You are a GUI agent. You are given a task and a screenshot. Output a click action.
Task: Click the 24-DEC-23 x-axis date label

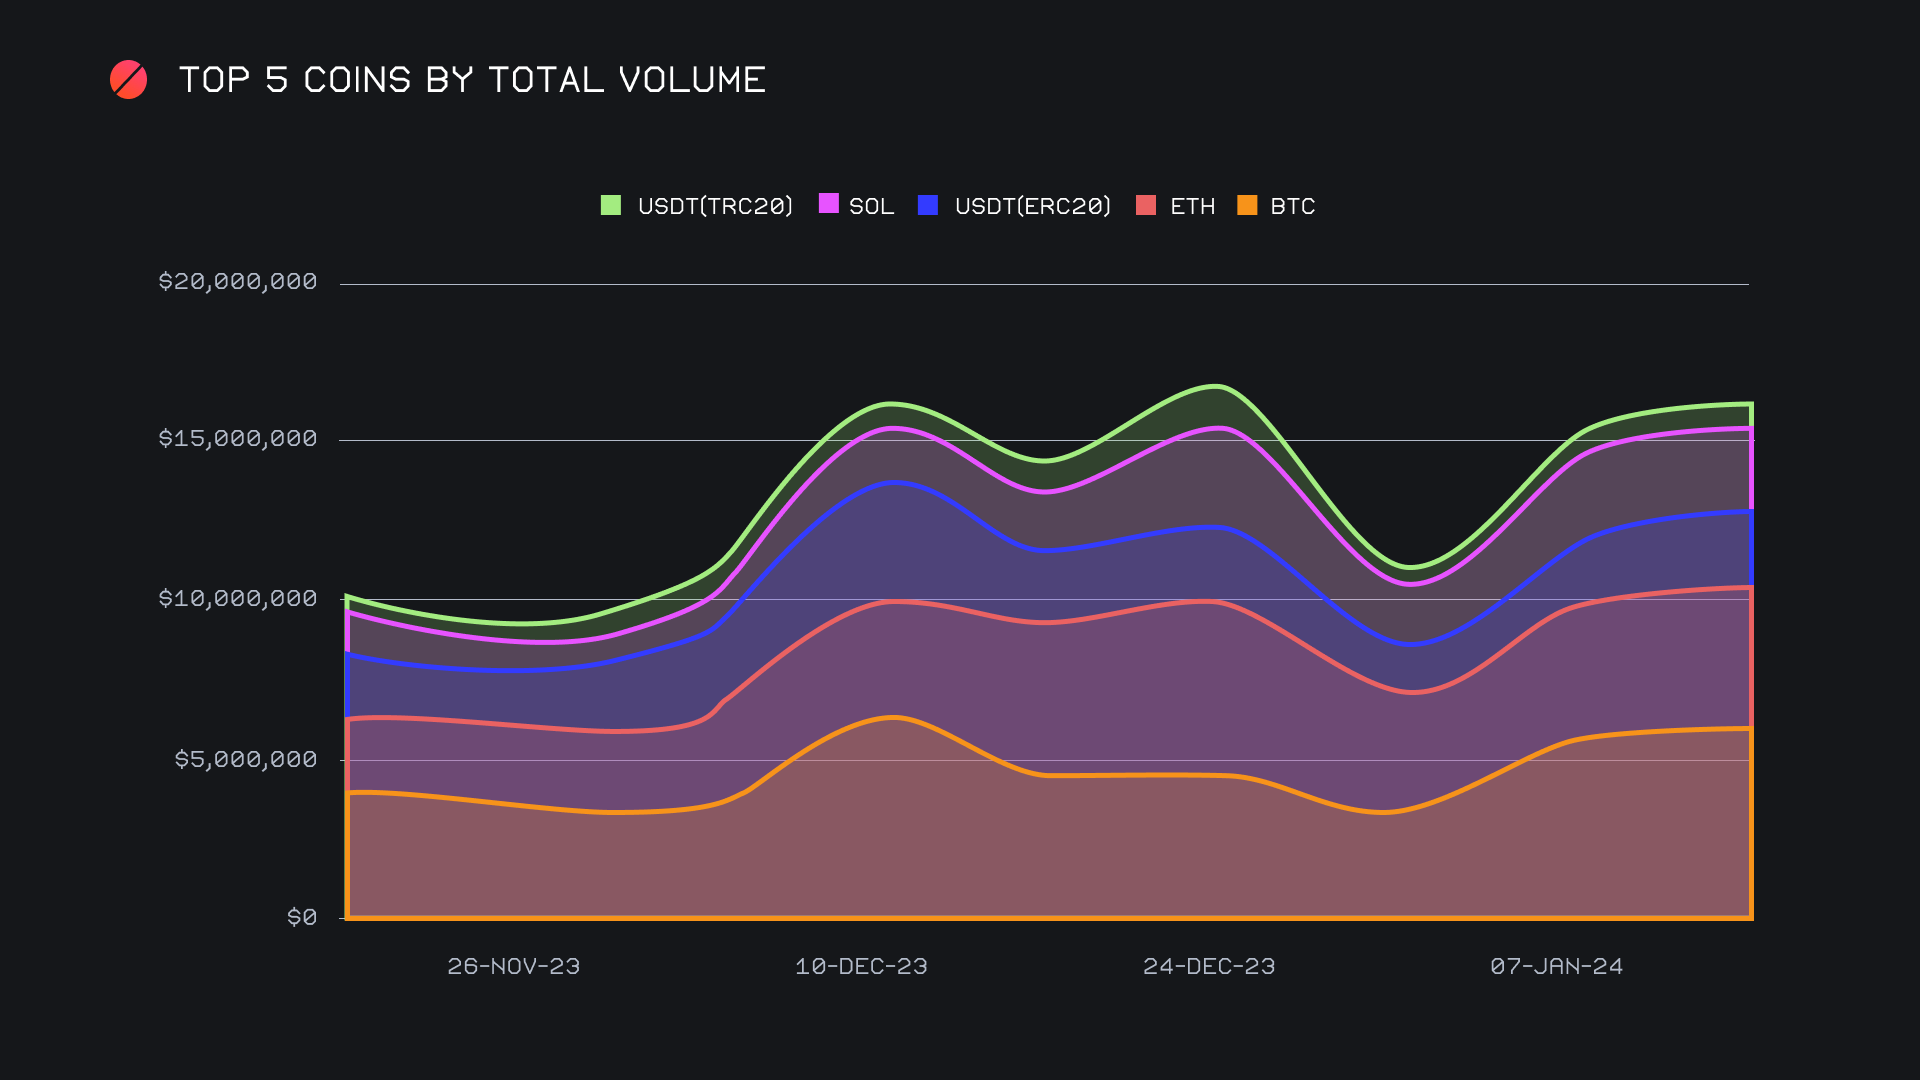click(x=1209, y=966)
